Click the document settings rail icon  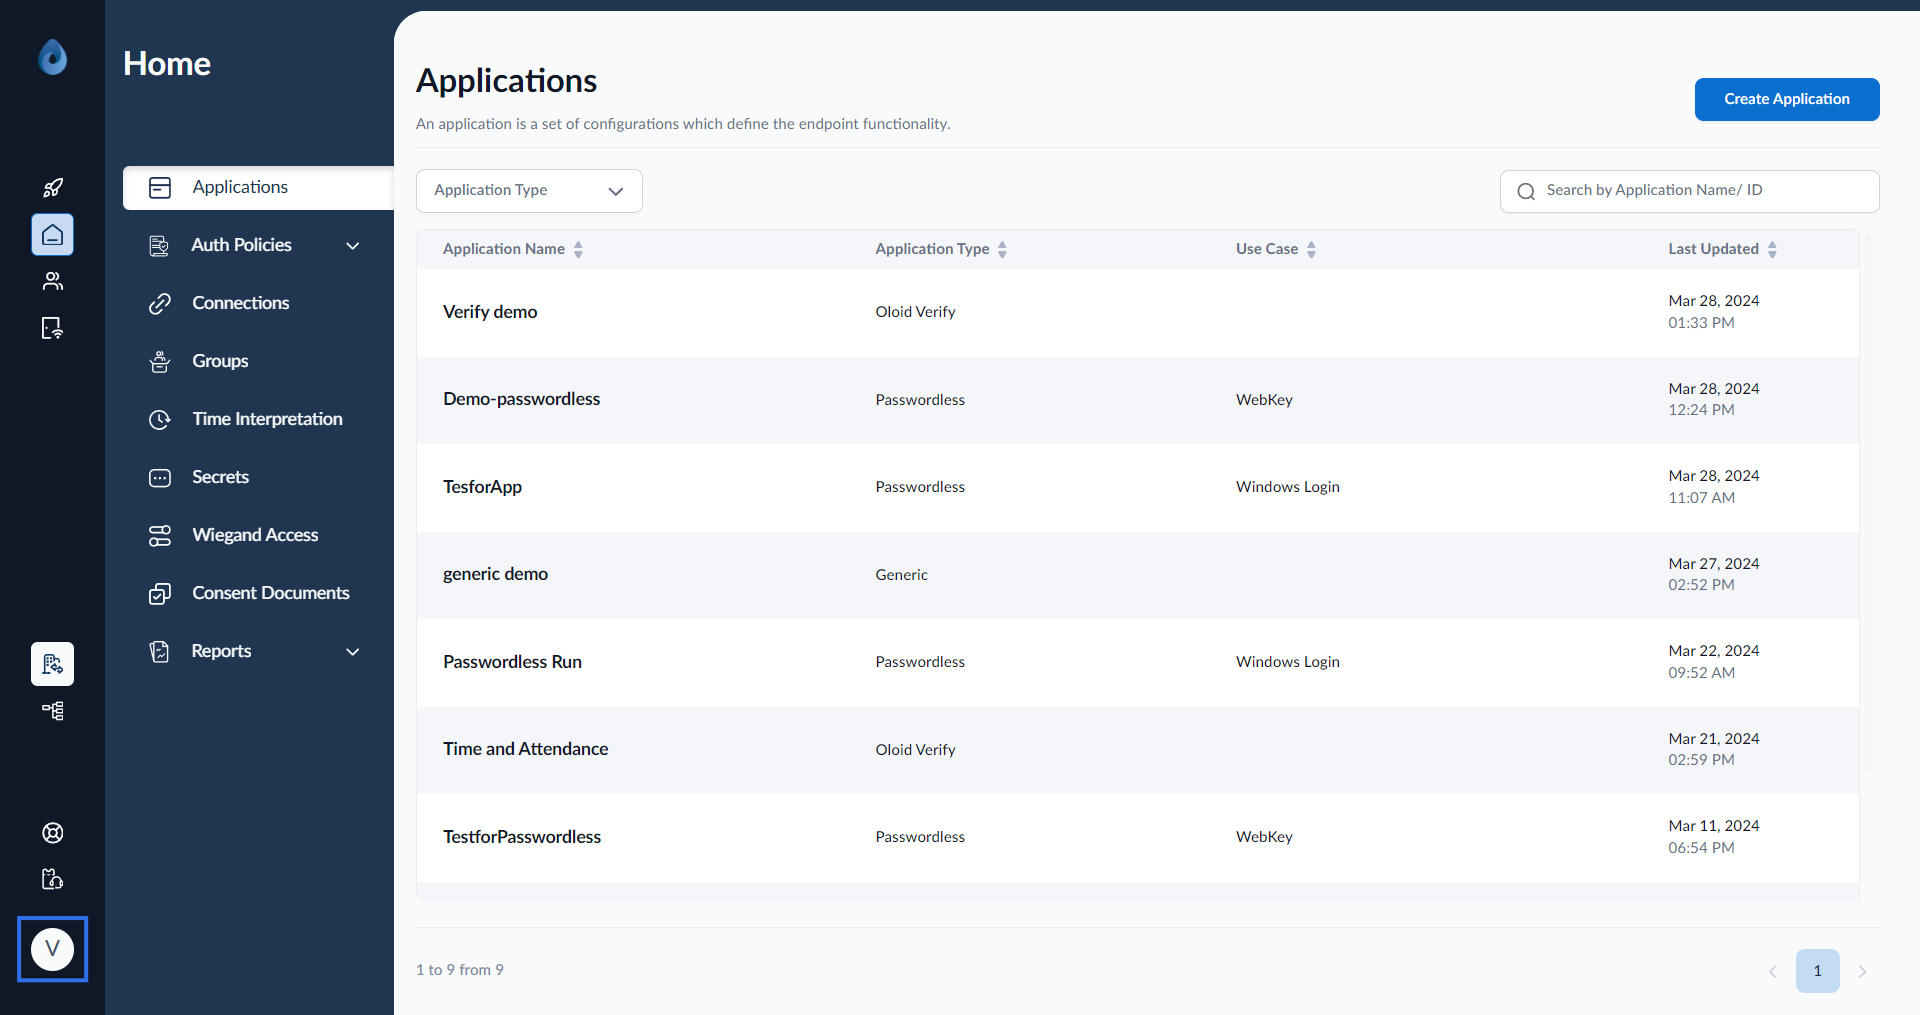tap(53, 664)
